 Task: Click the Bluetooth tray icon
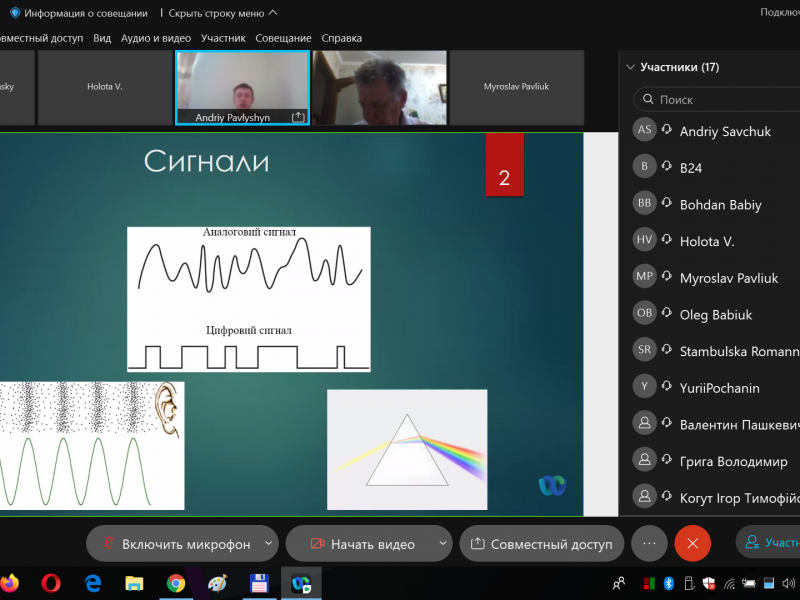click(669, 583)
